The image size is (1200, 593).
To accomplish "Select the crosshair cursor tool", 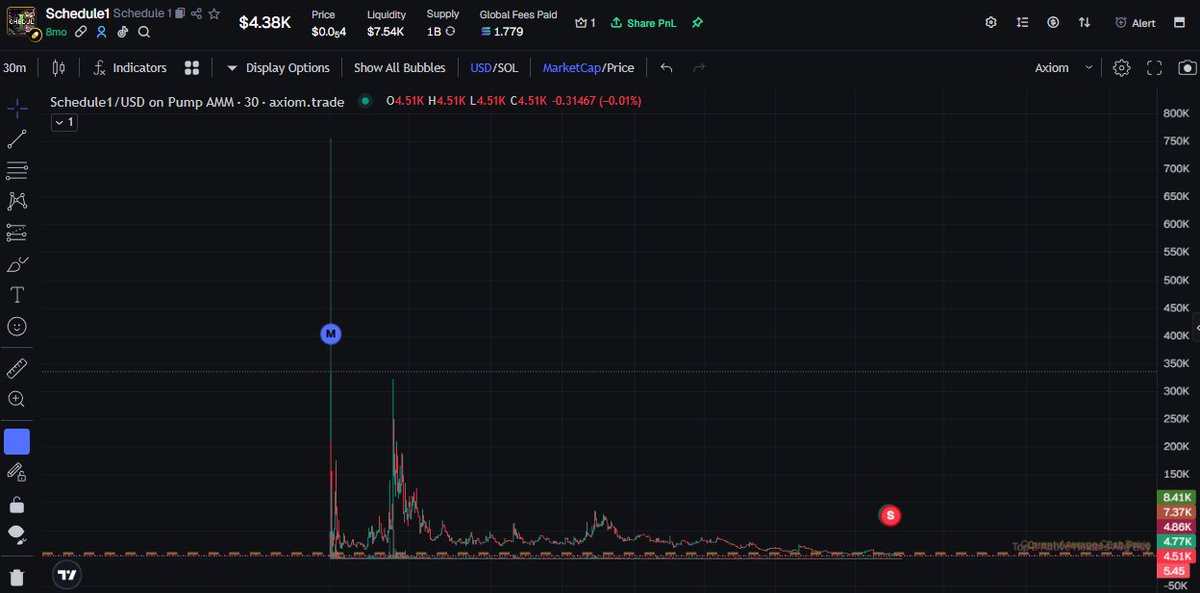I will pos(17,108).
